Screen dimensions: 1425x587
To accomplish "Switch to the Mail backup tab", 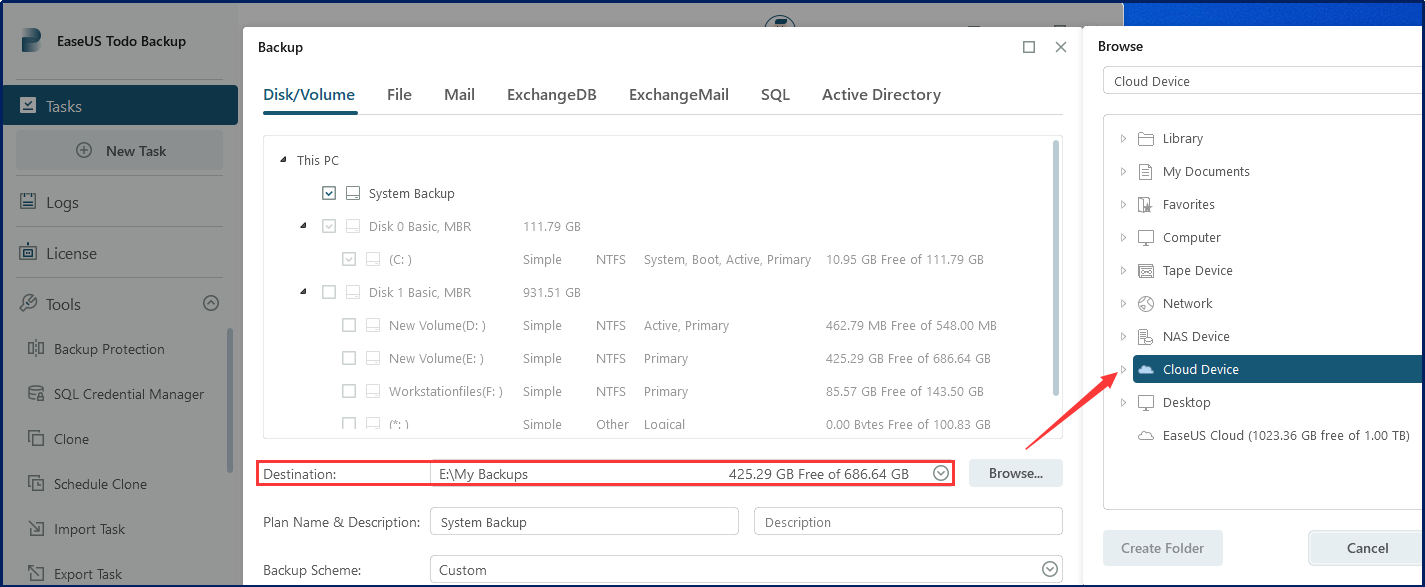I will (x=458, y=94).
